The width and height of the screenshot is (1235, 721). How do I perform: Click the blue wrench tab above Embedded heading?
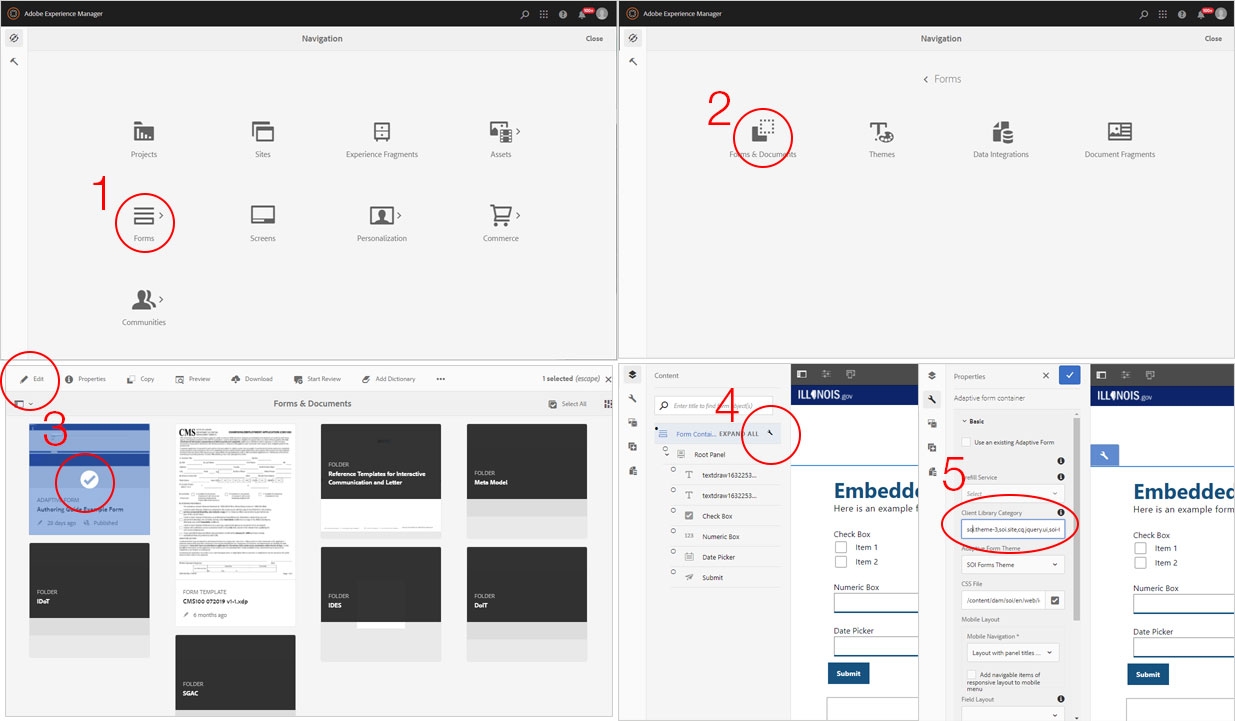1104,455
